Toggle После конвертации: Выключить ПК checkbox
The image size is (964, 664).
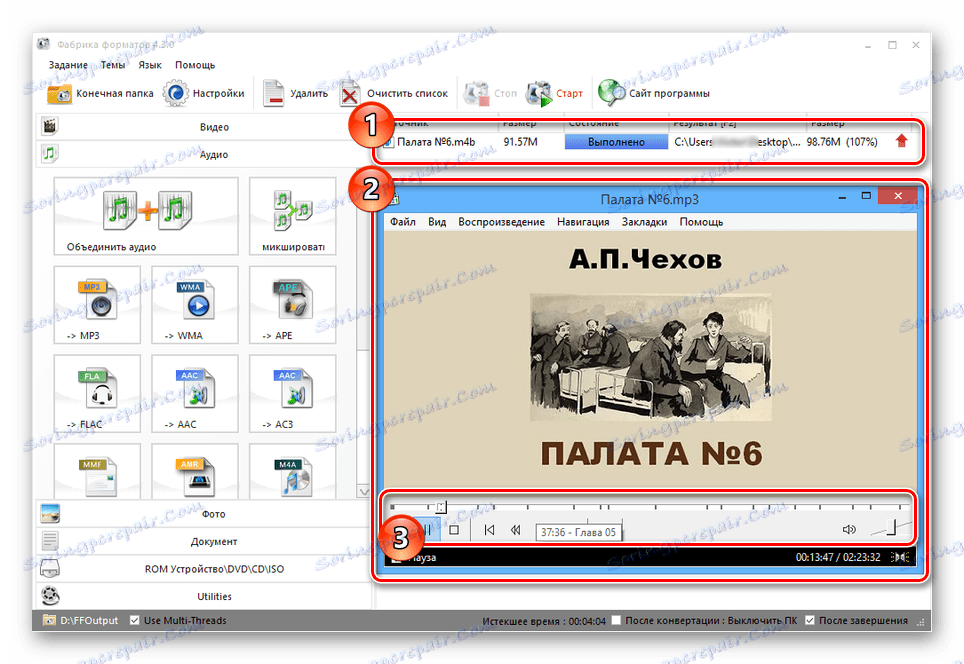pos(617,620)
